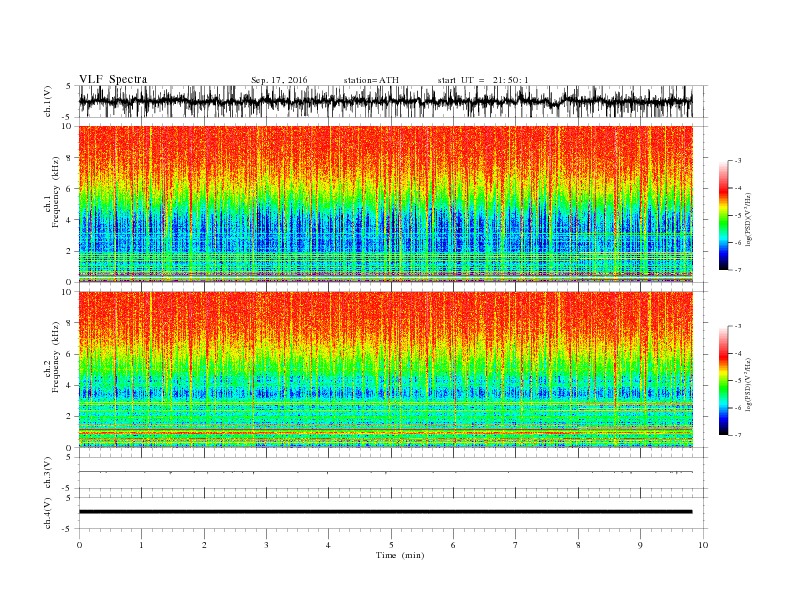Click time axis tick label "4"

coord(328,545)
